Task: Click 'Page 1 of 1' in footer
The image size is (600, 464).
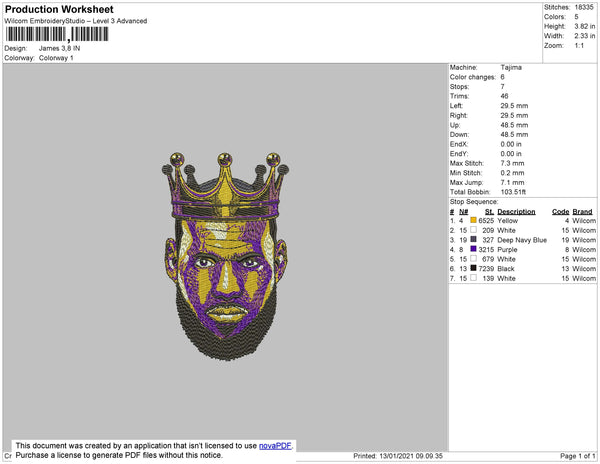Action: click(577, 456)
